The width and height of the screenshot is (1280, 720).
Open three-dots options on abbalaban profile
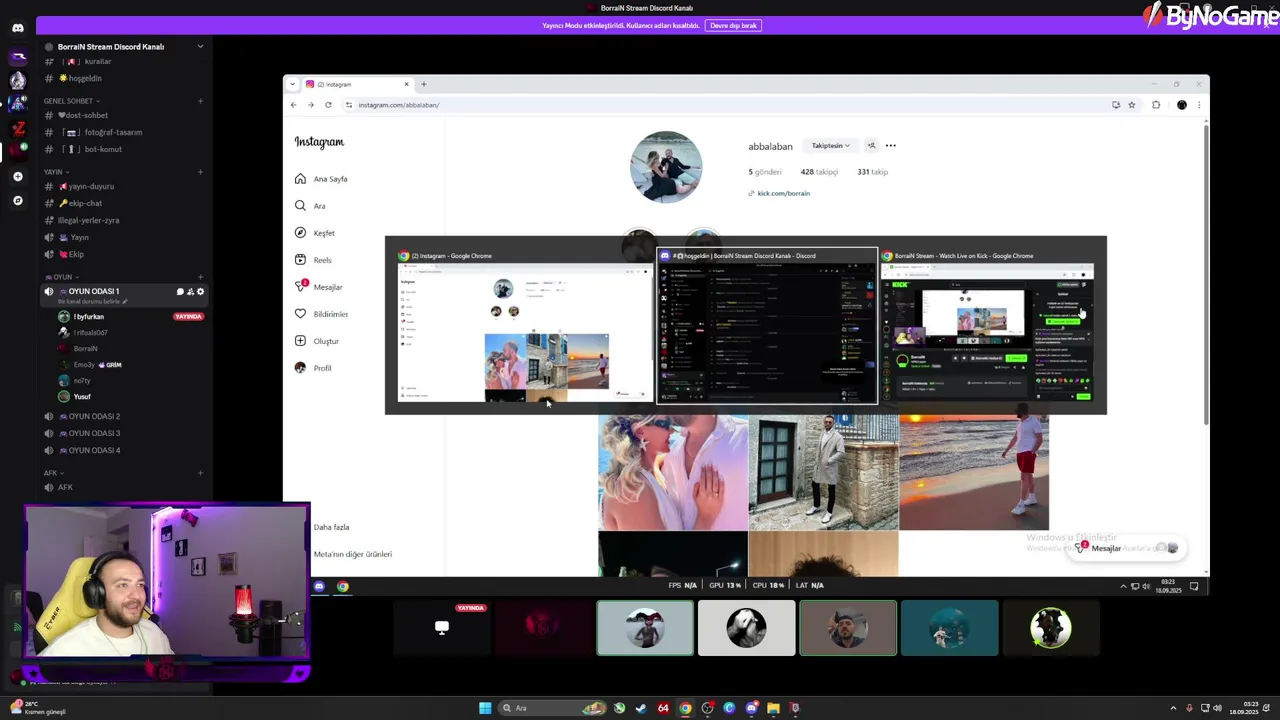click(x=891, y=146)
